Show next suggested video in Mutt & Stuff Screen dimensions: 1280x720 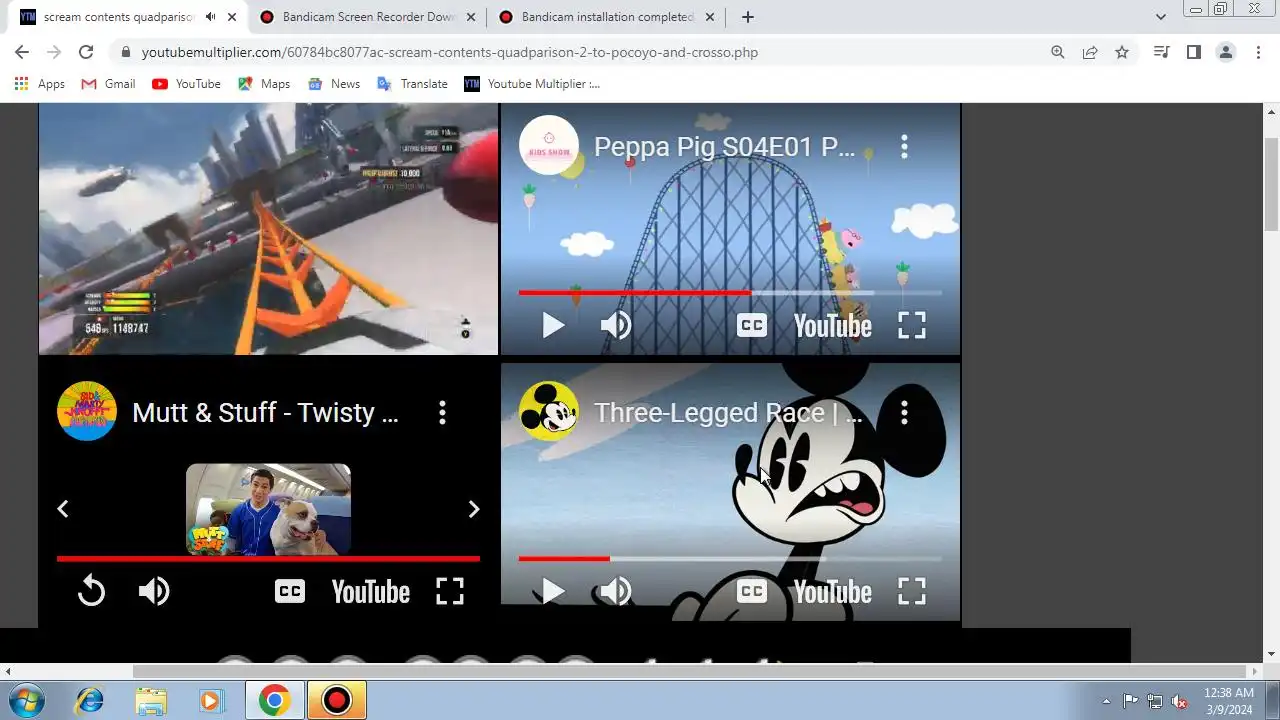pyautogui.click(x=474, y=509)
